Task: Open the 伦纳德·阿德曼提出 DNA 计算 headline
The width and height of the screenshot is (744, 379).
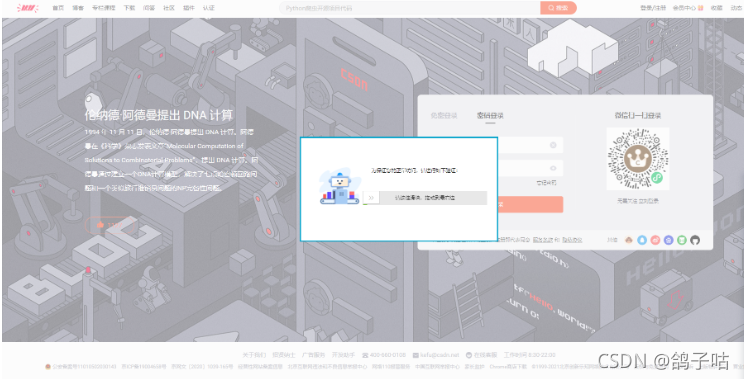Action: pyautogui.click(x=158, y=115)
